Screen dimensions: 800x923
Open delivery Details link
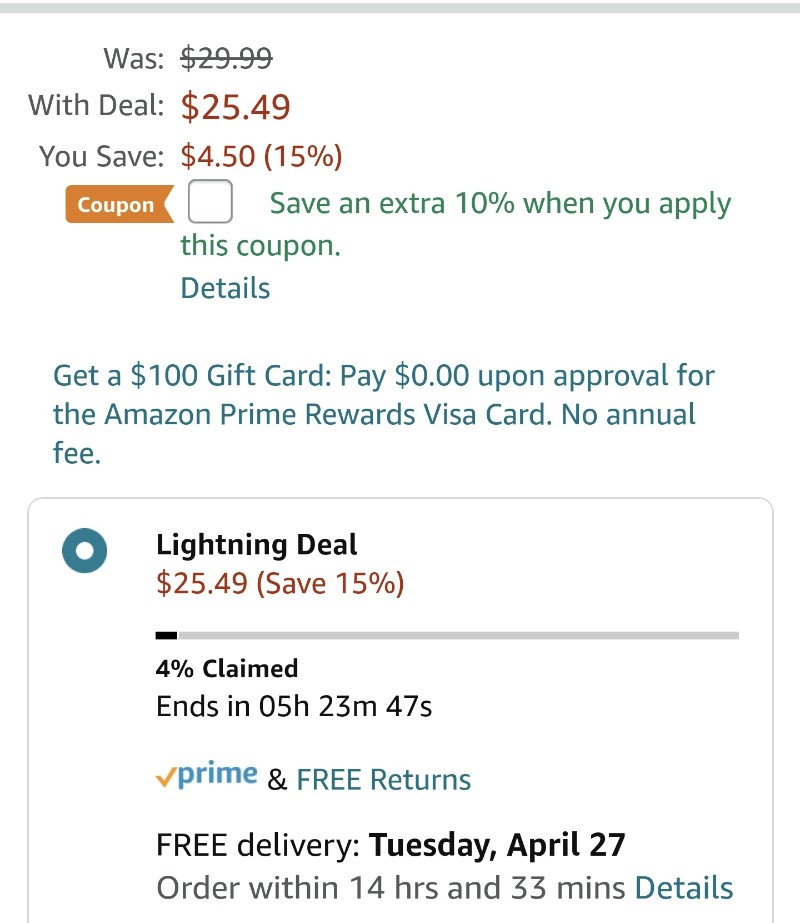(x=684, y=888)
